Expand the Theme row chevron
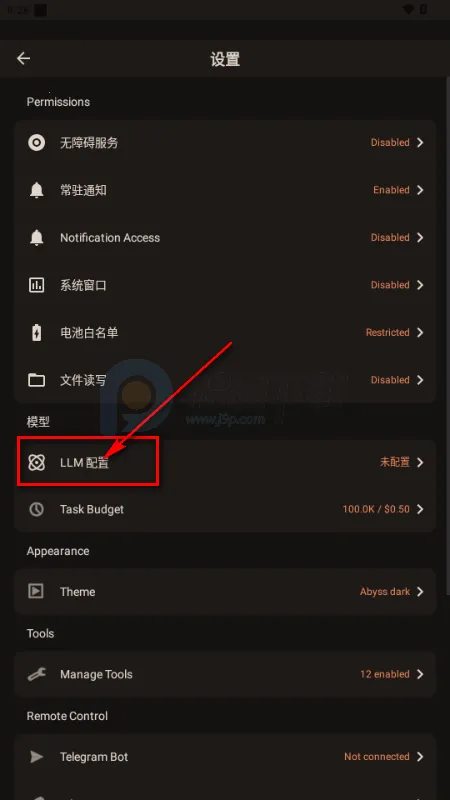The height and width of the screenshot is (800, 450). (x=420, y=592)
